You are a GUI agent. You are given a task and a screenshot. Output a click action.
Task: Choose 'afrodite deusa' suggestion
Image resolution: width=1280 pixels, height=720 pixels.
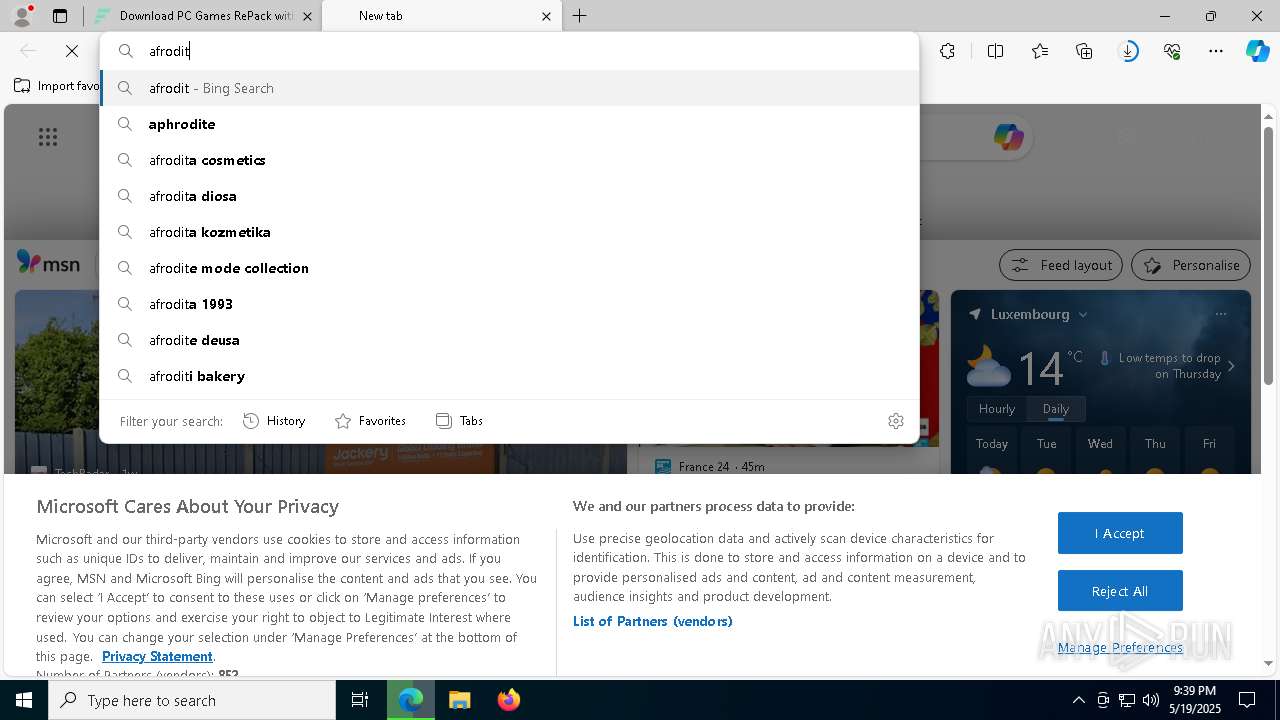(x=510, y=340)
